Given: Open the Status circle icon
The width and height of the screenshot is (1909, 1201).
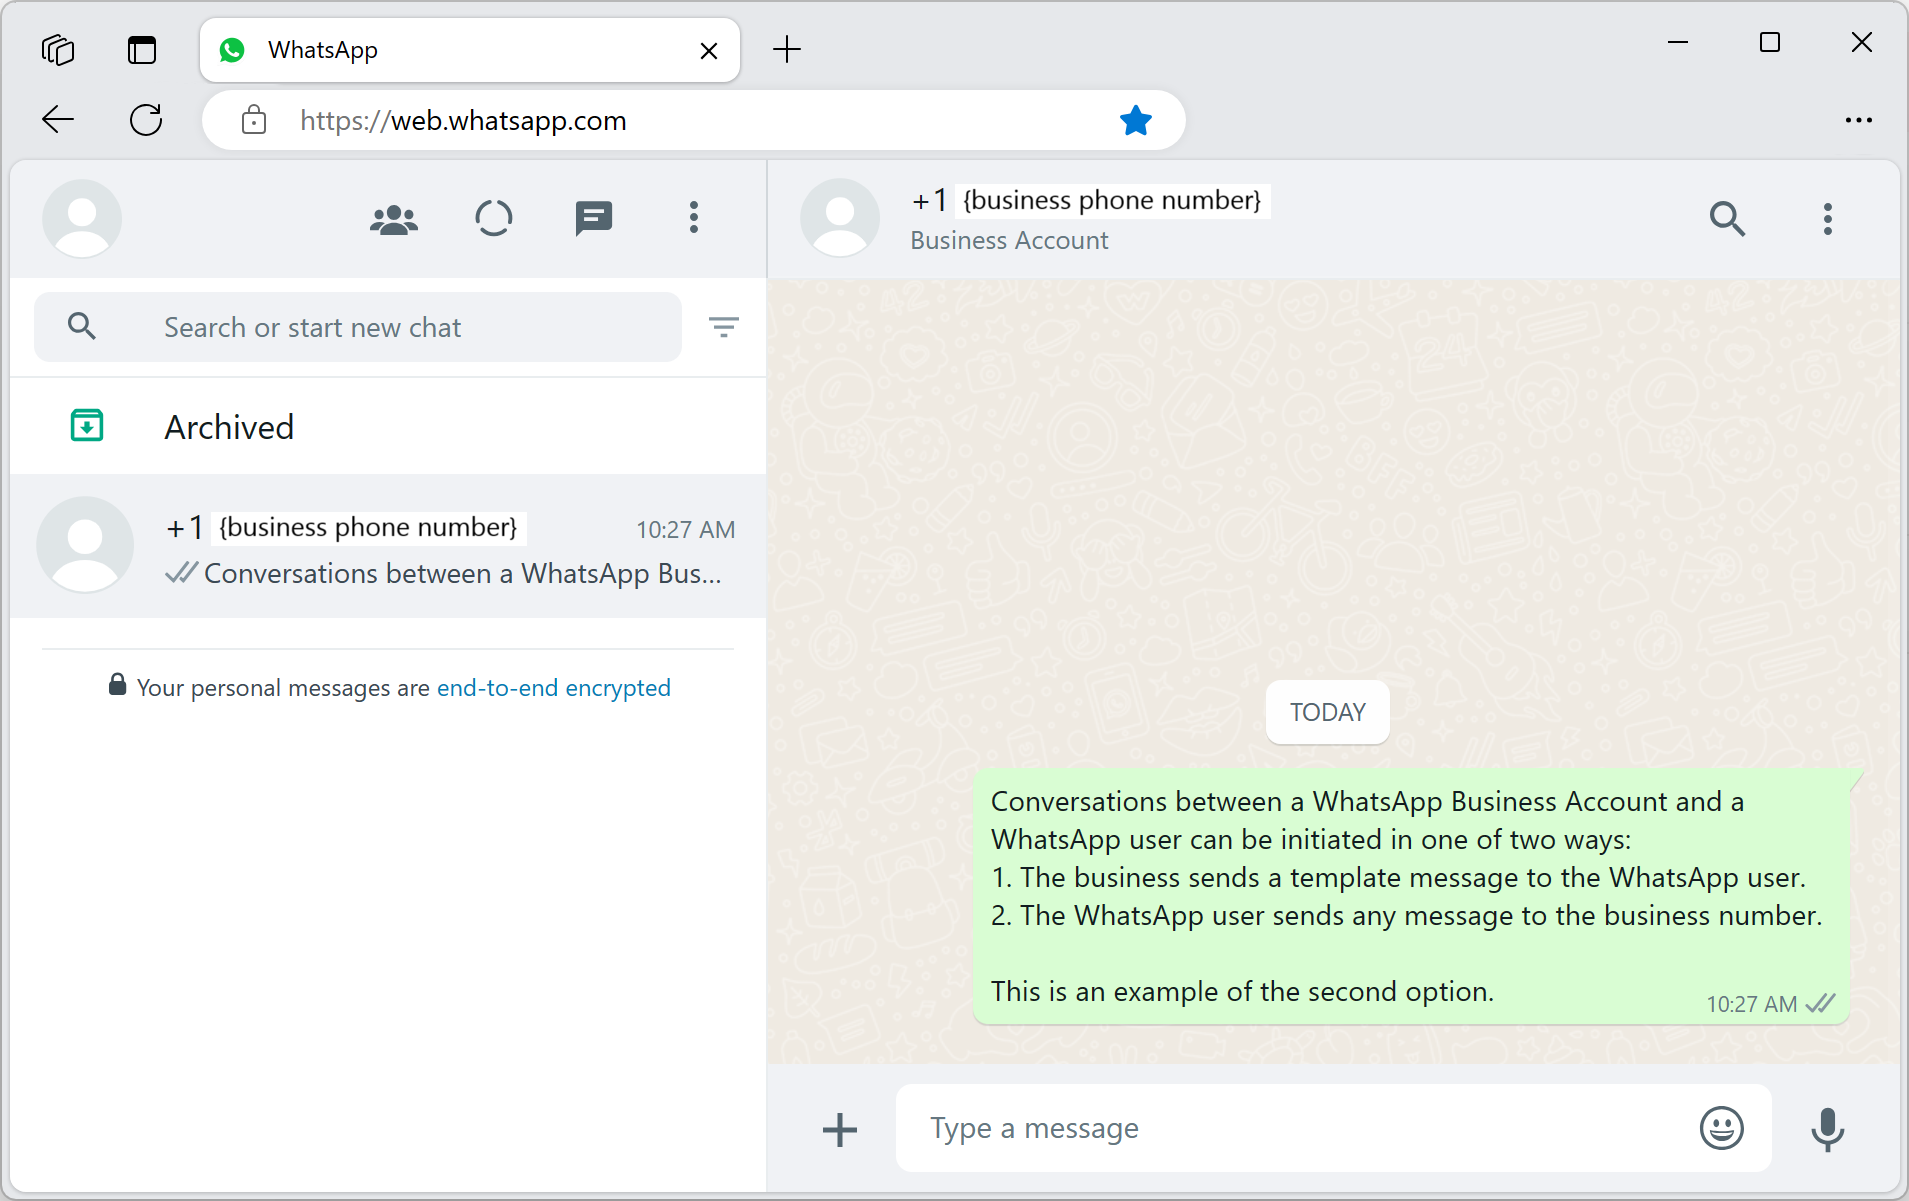Looking at the screenshot, I should point(493,218).
